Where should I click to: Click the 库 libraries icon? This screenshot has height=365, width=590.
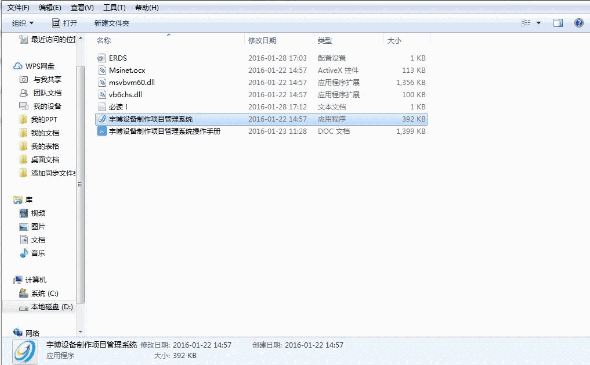pyautogui.click(x=18, y=200)
